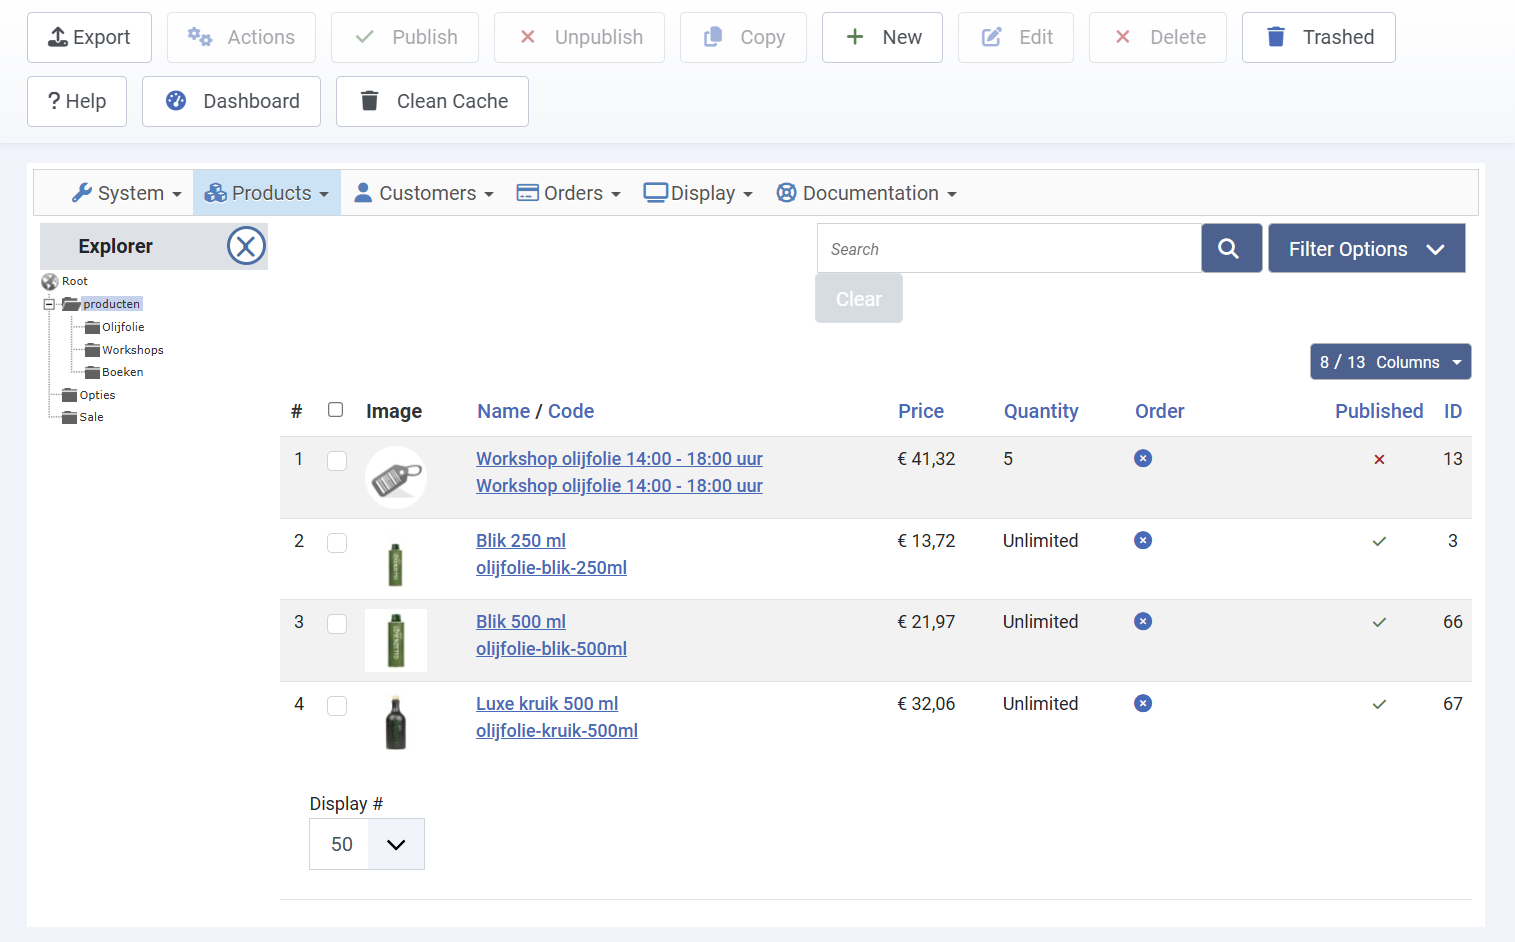Tick the checkbox for Blik 500 ml

(337, 624)
